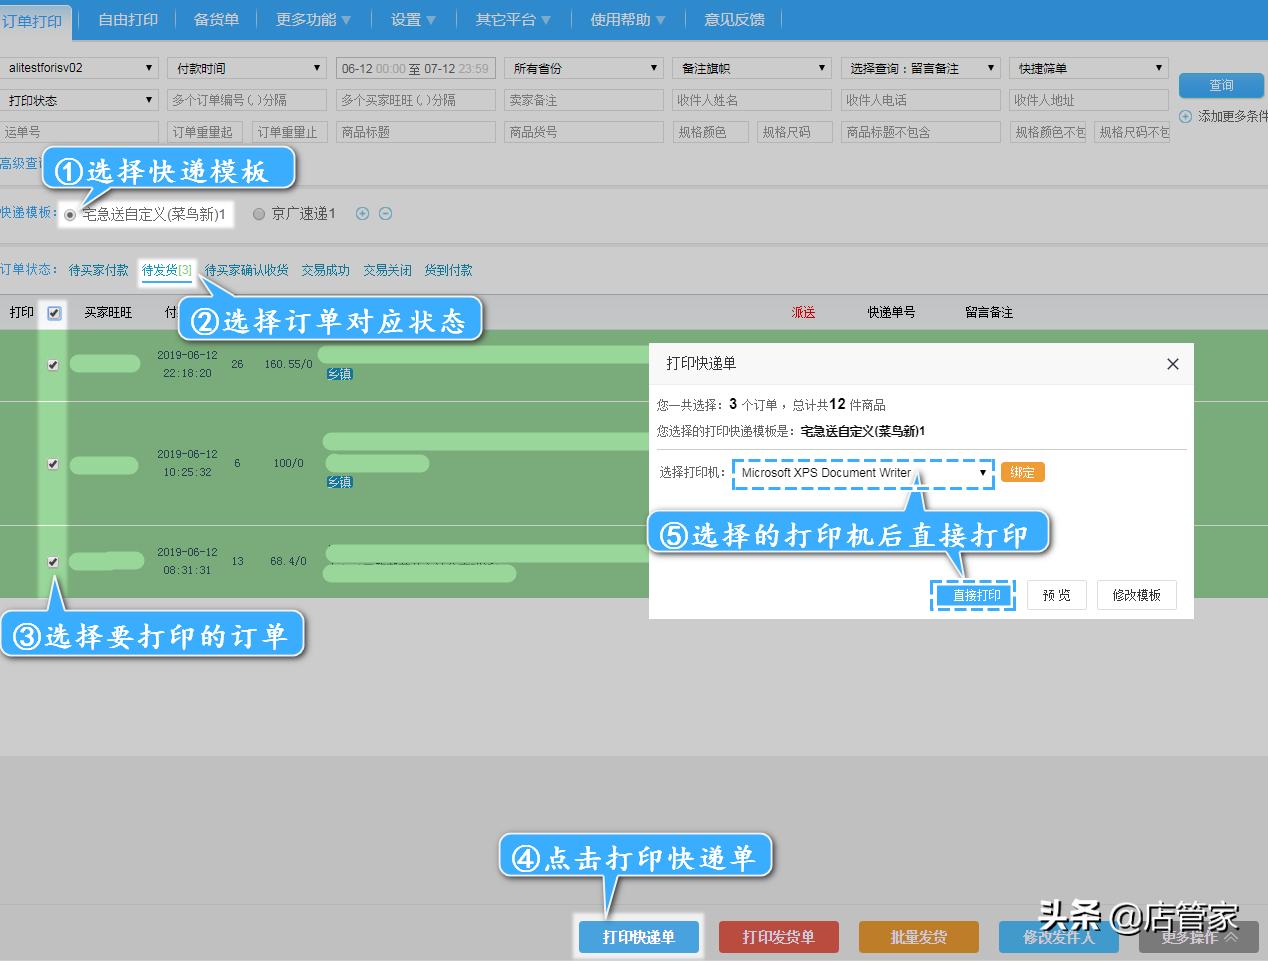Click the blue 查询 search button
Screen dimensions: 1268x961
(1221, 85)
